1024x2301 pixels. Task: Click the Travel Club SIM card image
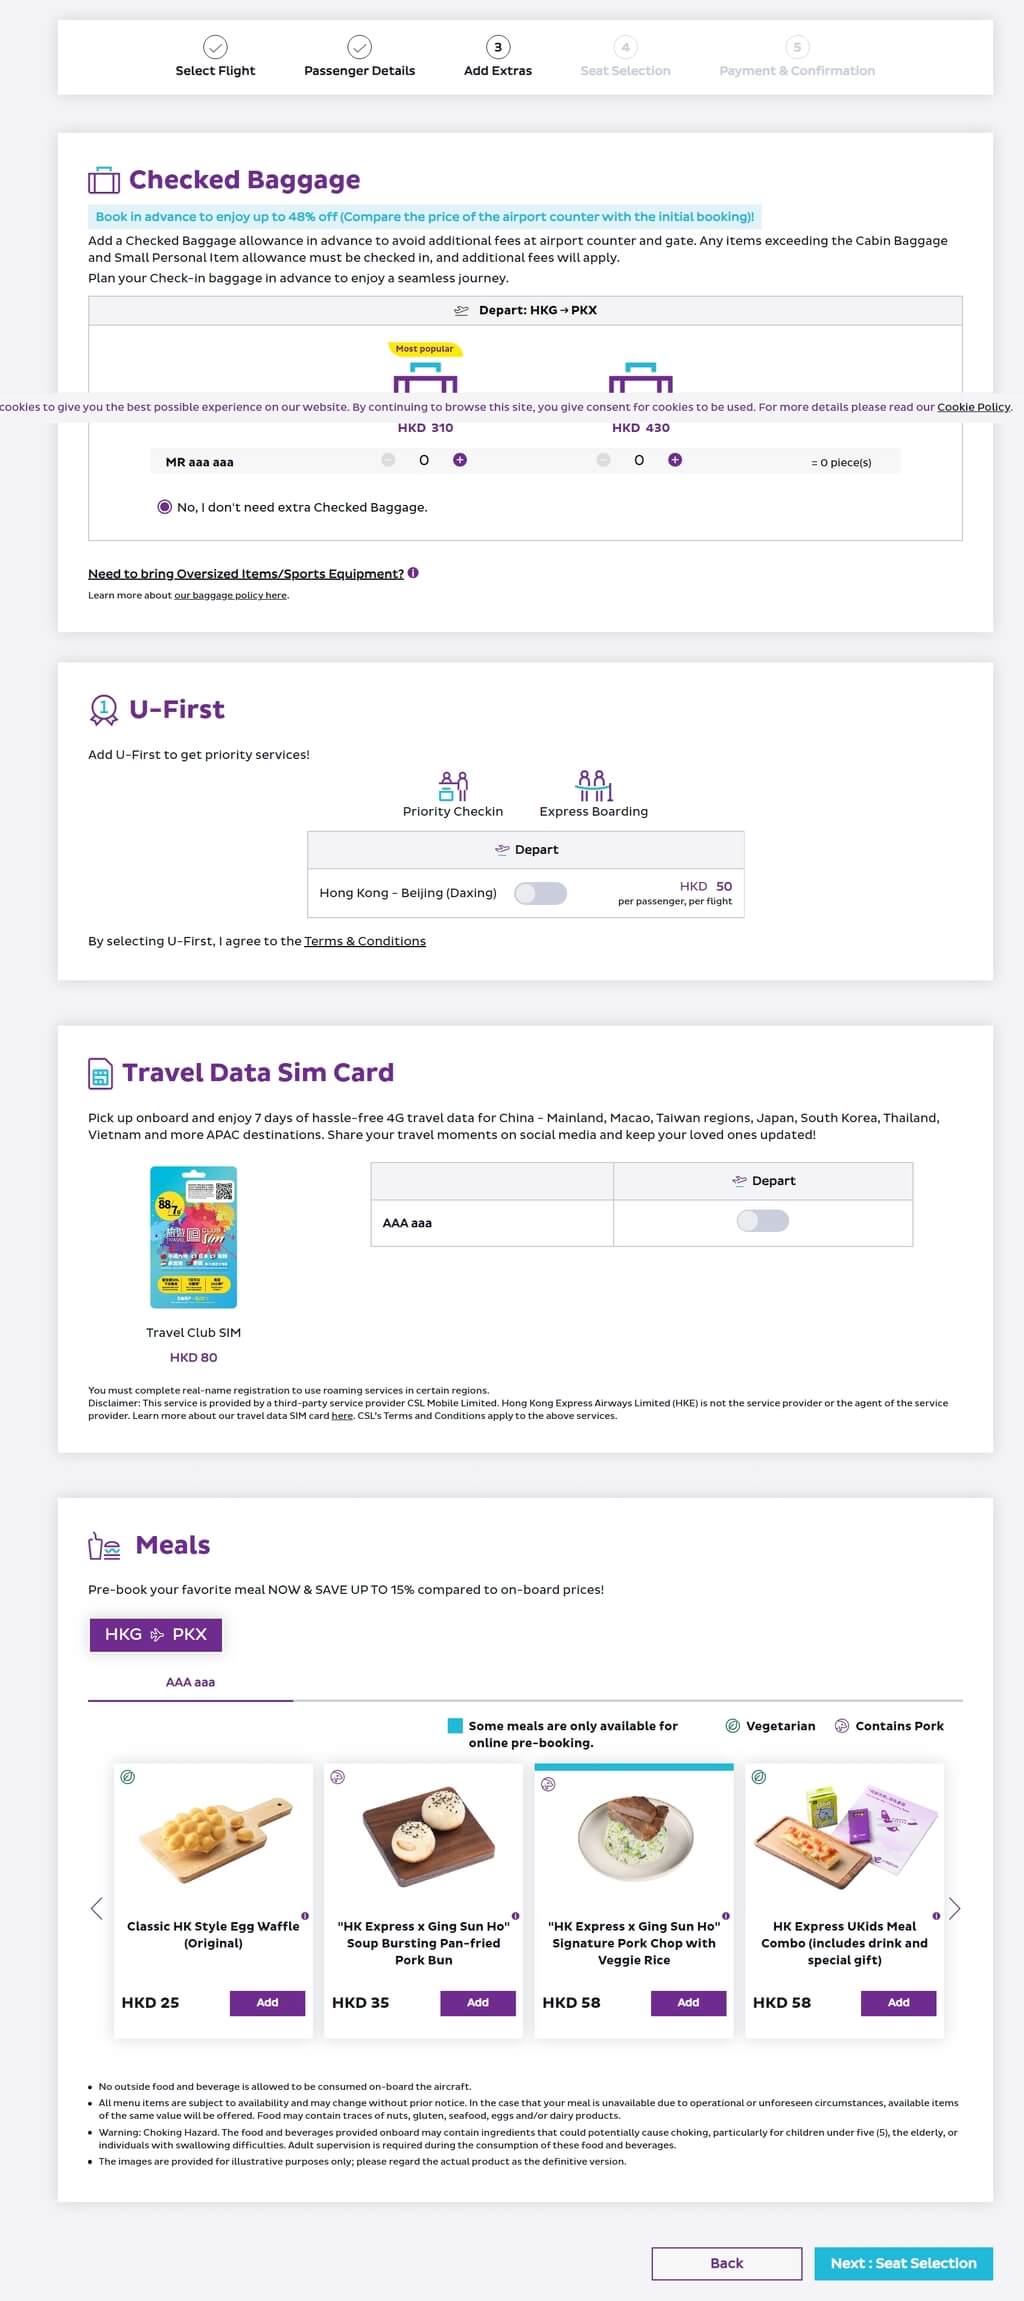[193, 1237]
